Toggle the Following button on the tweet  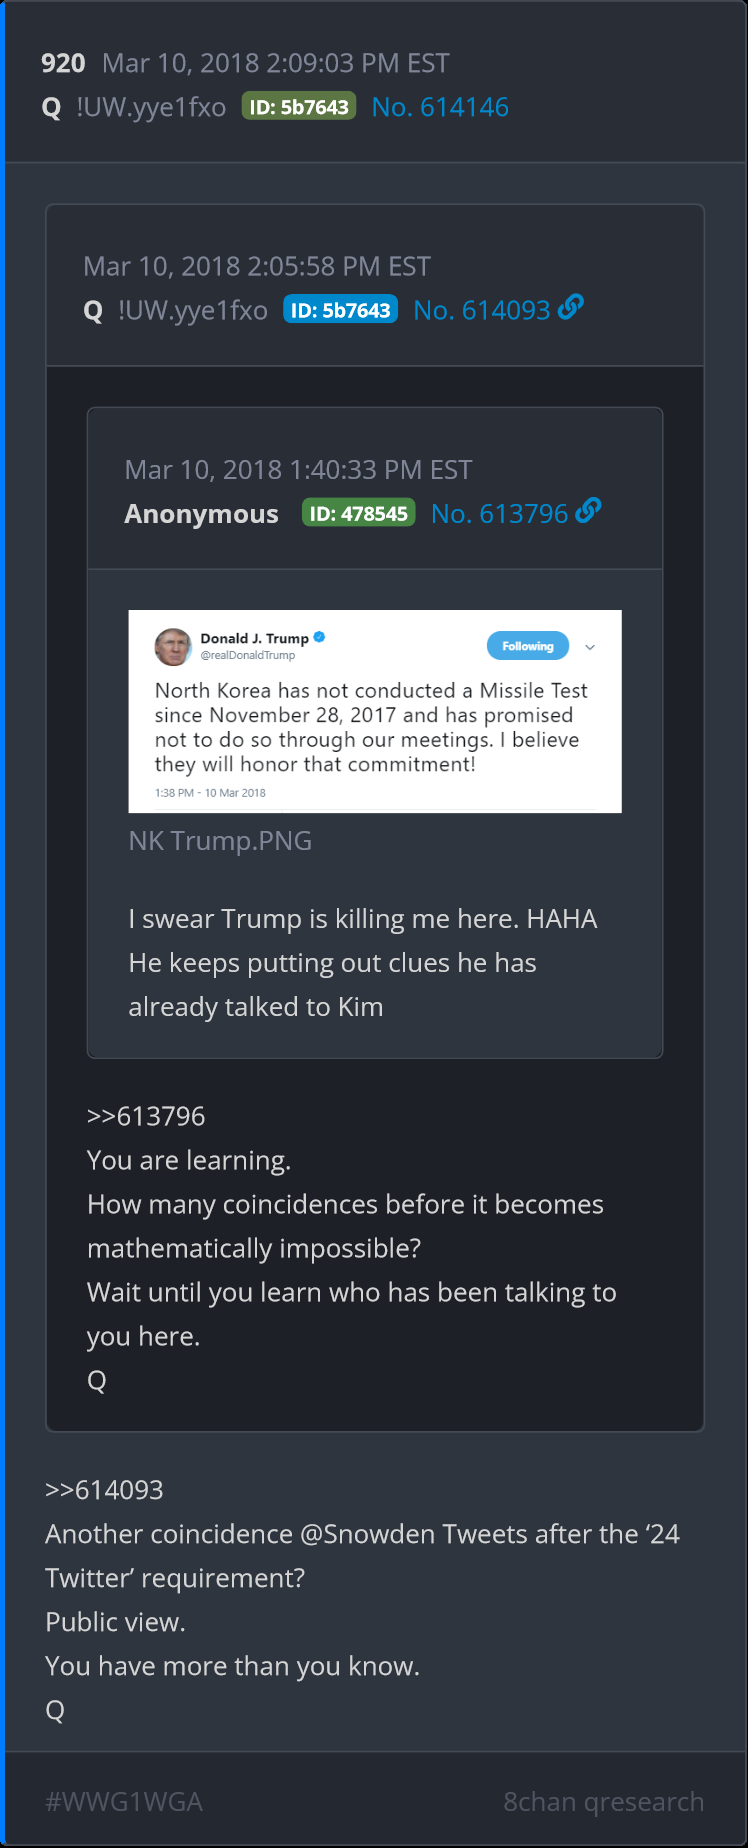click(527, 646)
